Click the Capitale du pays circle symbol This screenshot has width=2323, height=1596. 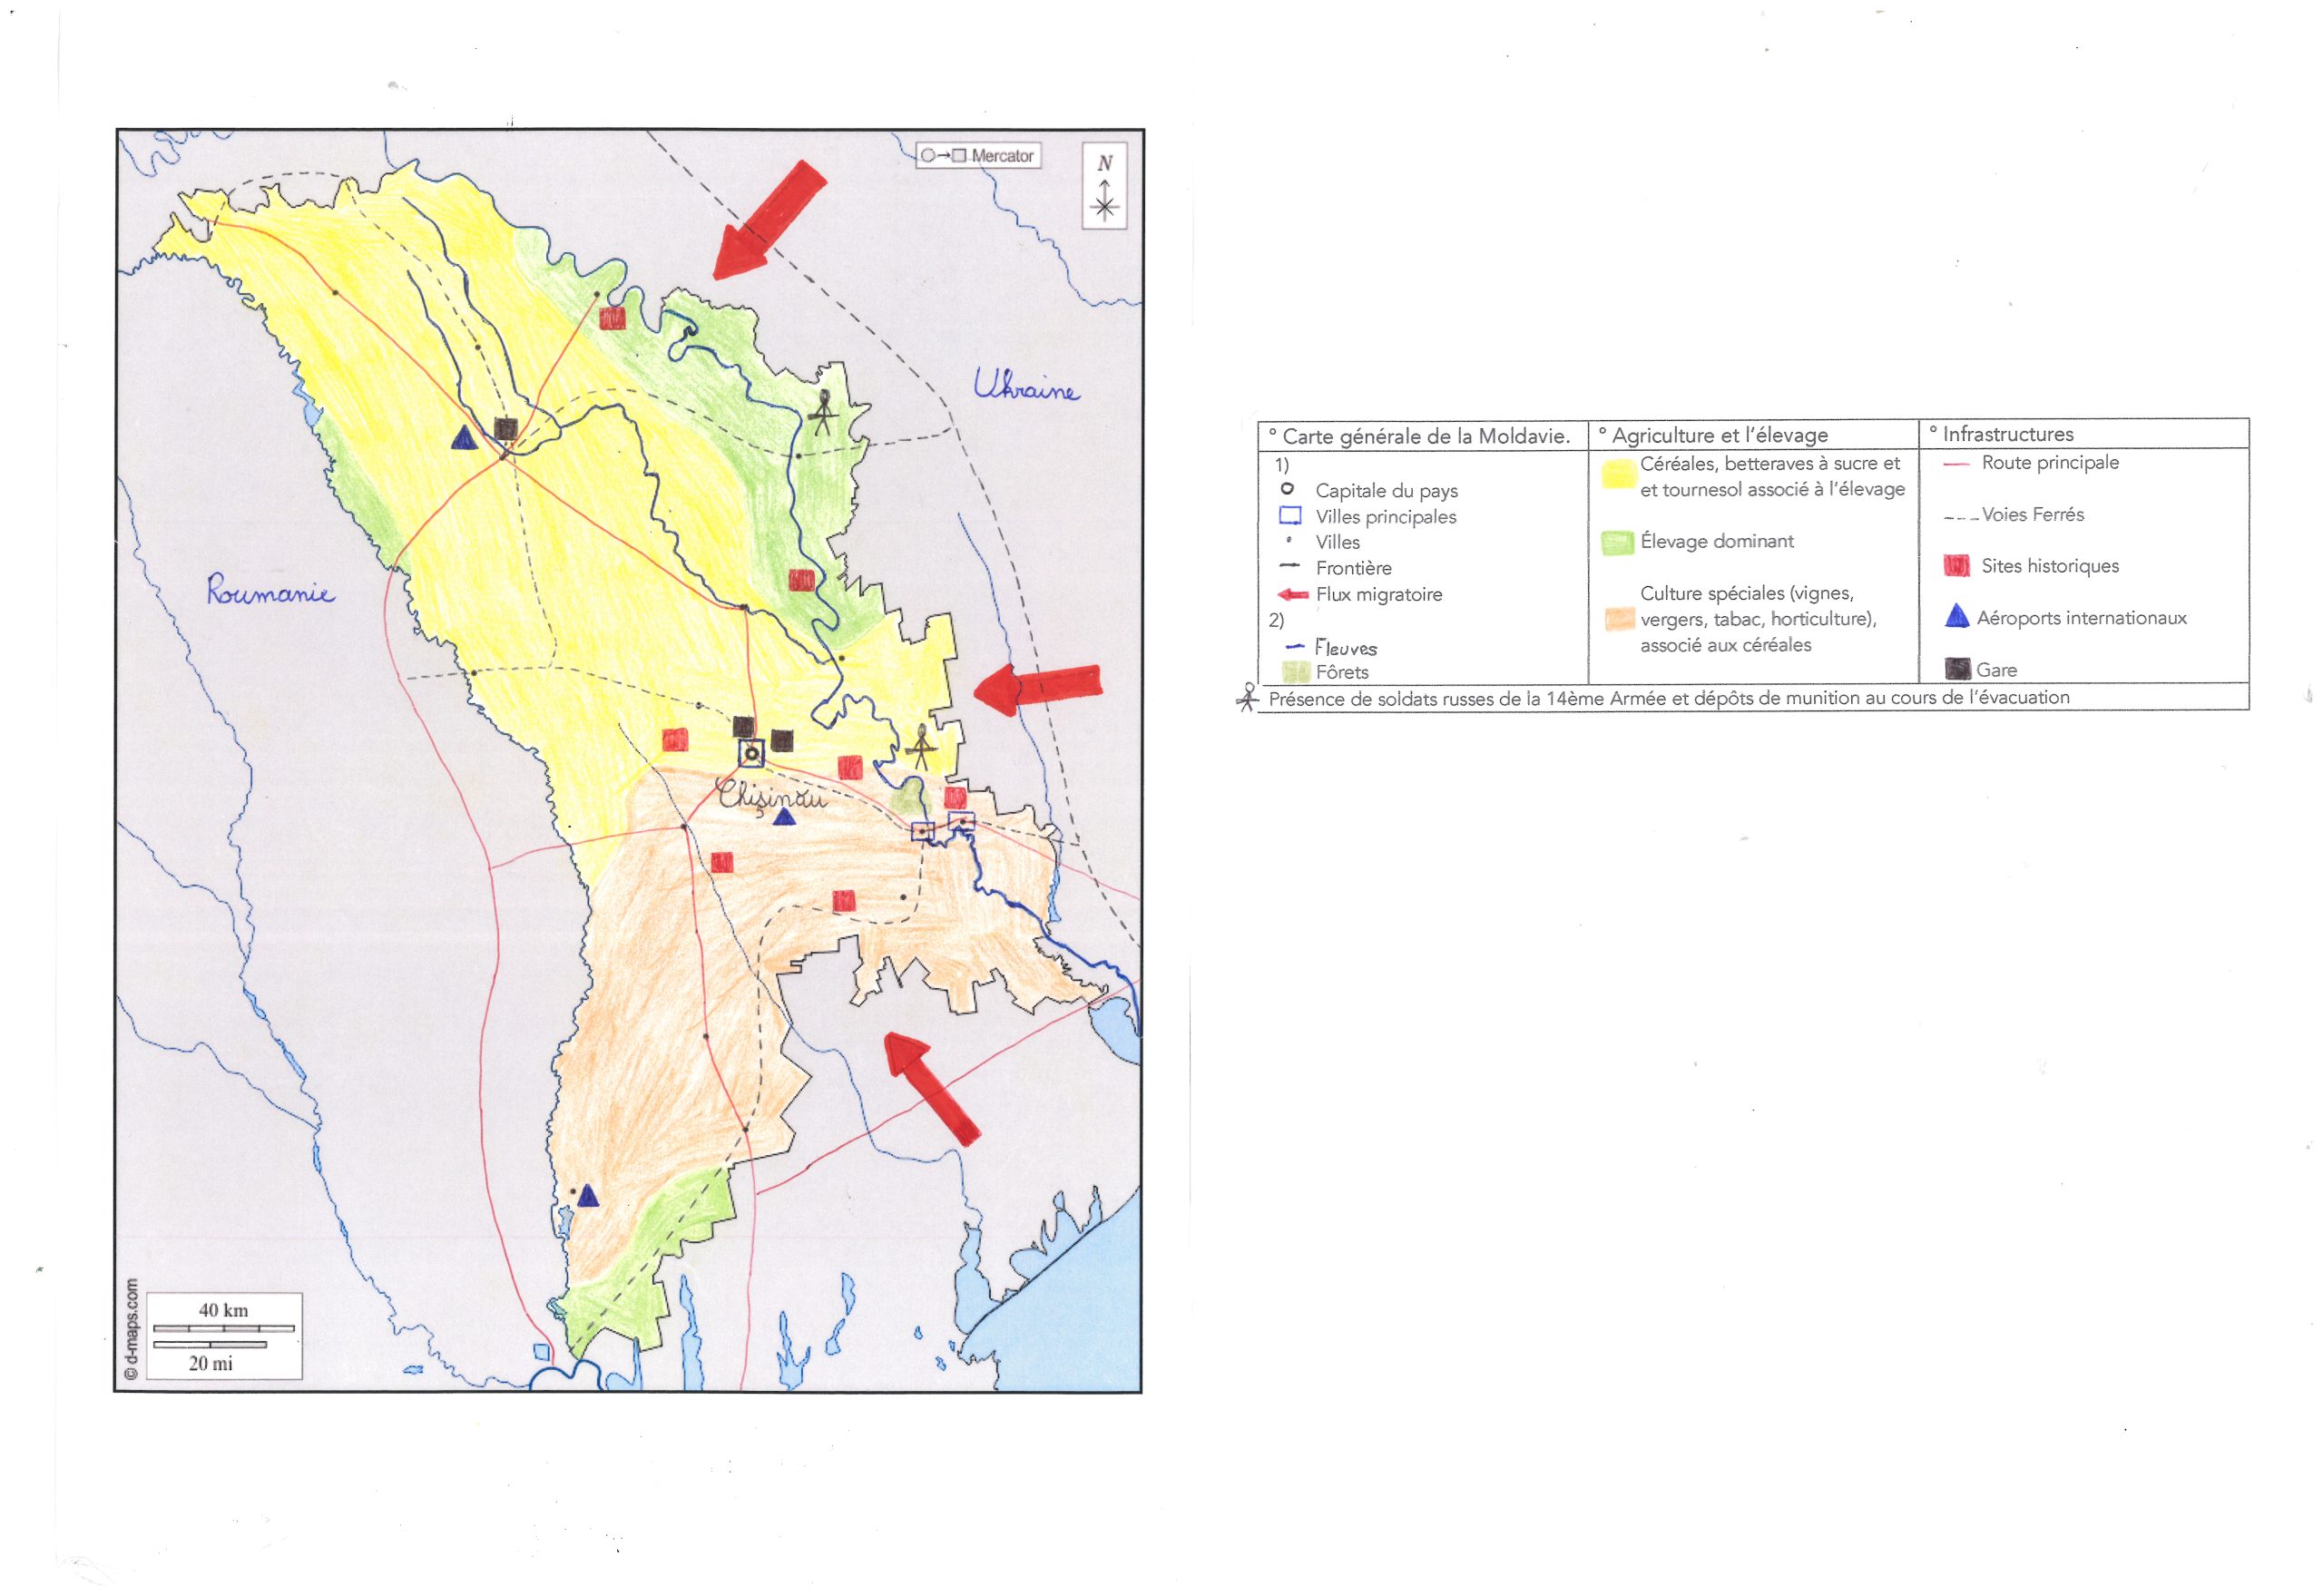tap(1288, 489)
